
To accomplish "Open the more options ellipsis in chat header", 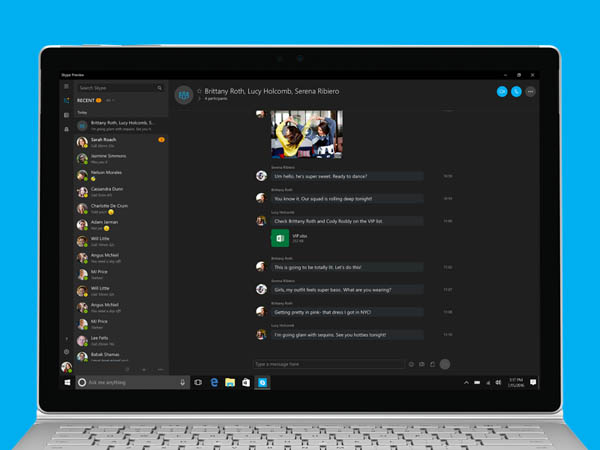I will click(530, 91).
